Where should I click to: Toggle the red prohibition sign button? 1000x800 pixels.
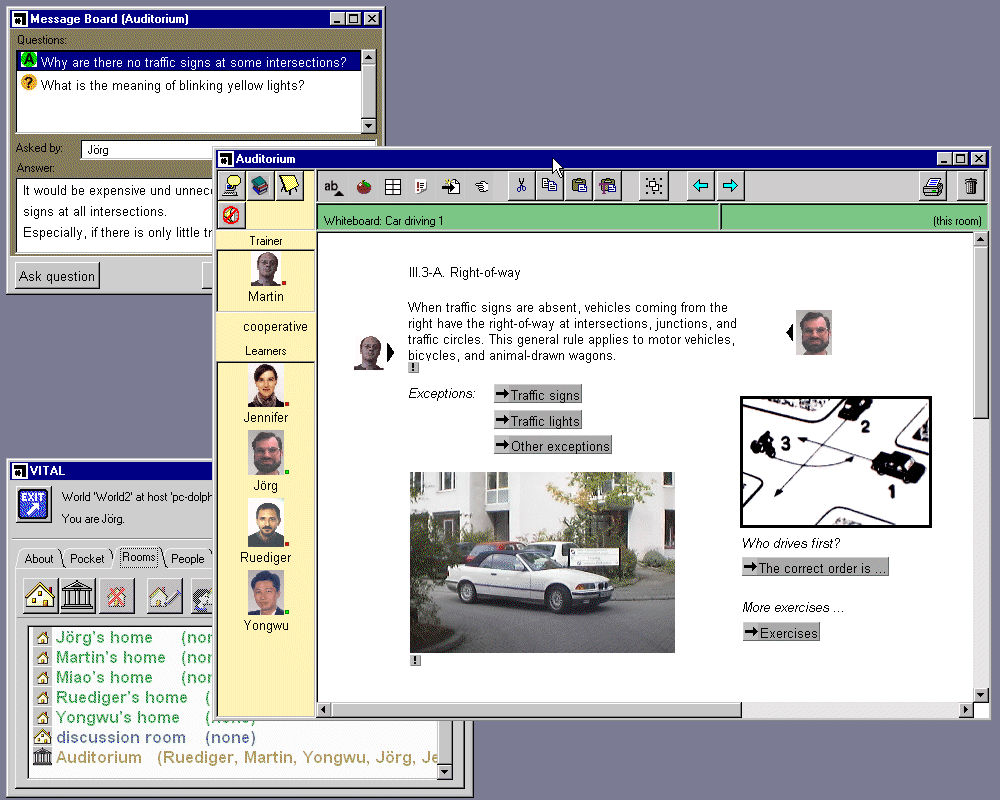[x=232, y=214]
